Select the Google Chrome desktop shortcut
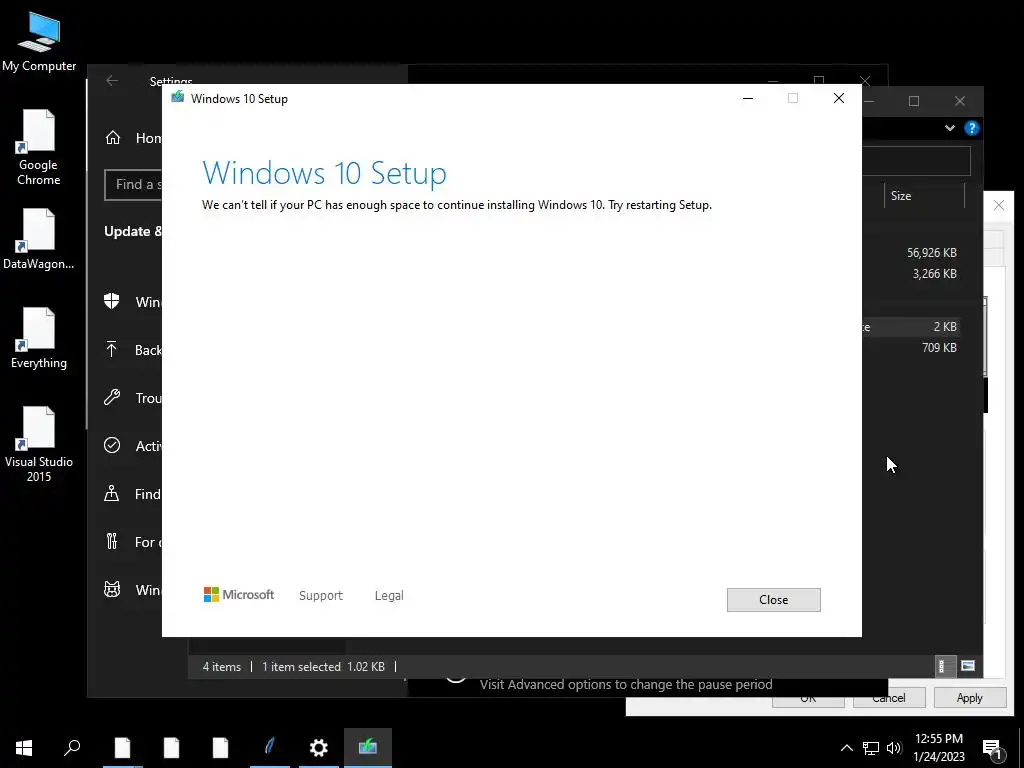1024x768 pixels. [x=39, y=148]
